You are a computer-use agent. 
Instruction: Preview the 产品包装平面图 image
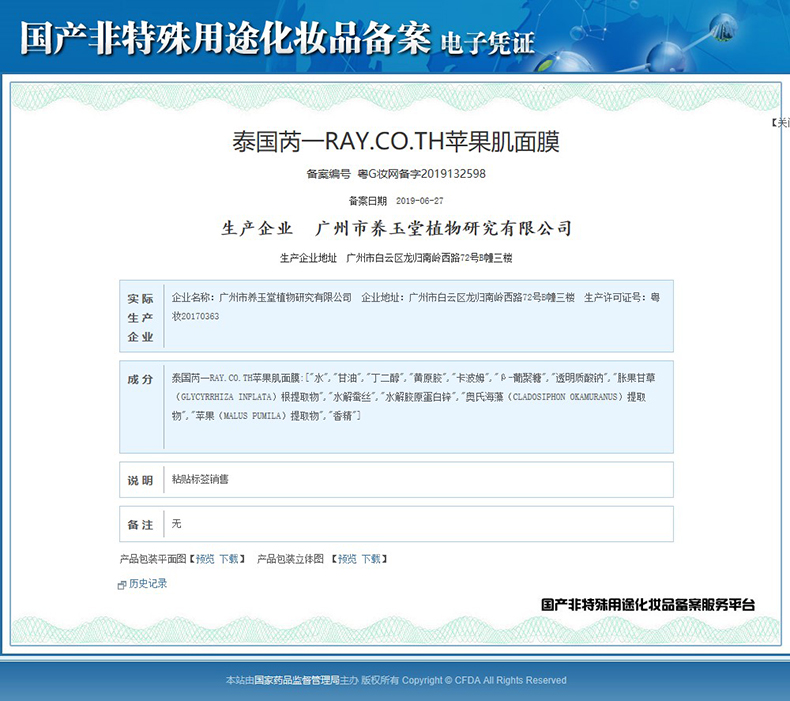click(205, 559)
